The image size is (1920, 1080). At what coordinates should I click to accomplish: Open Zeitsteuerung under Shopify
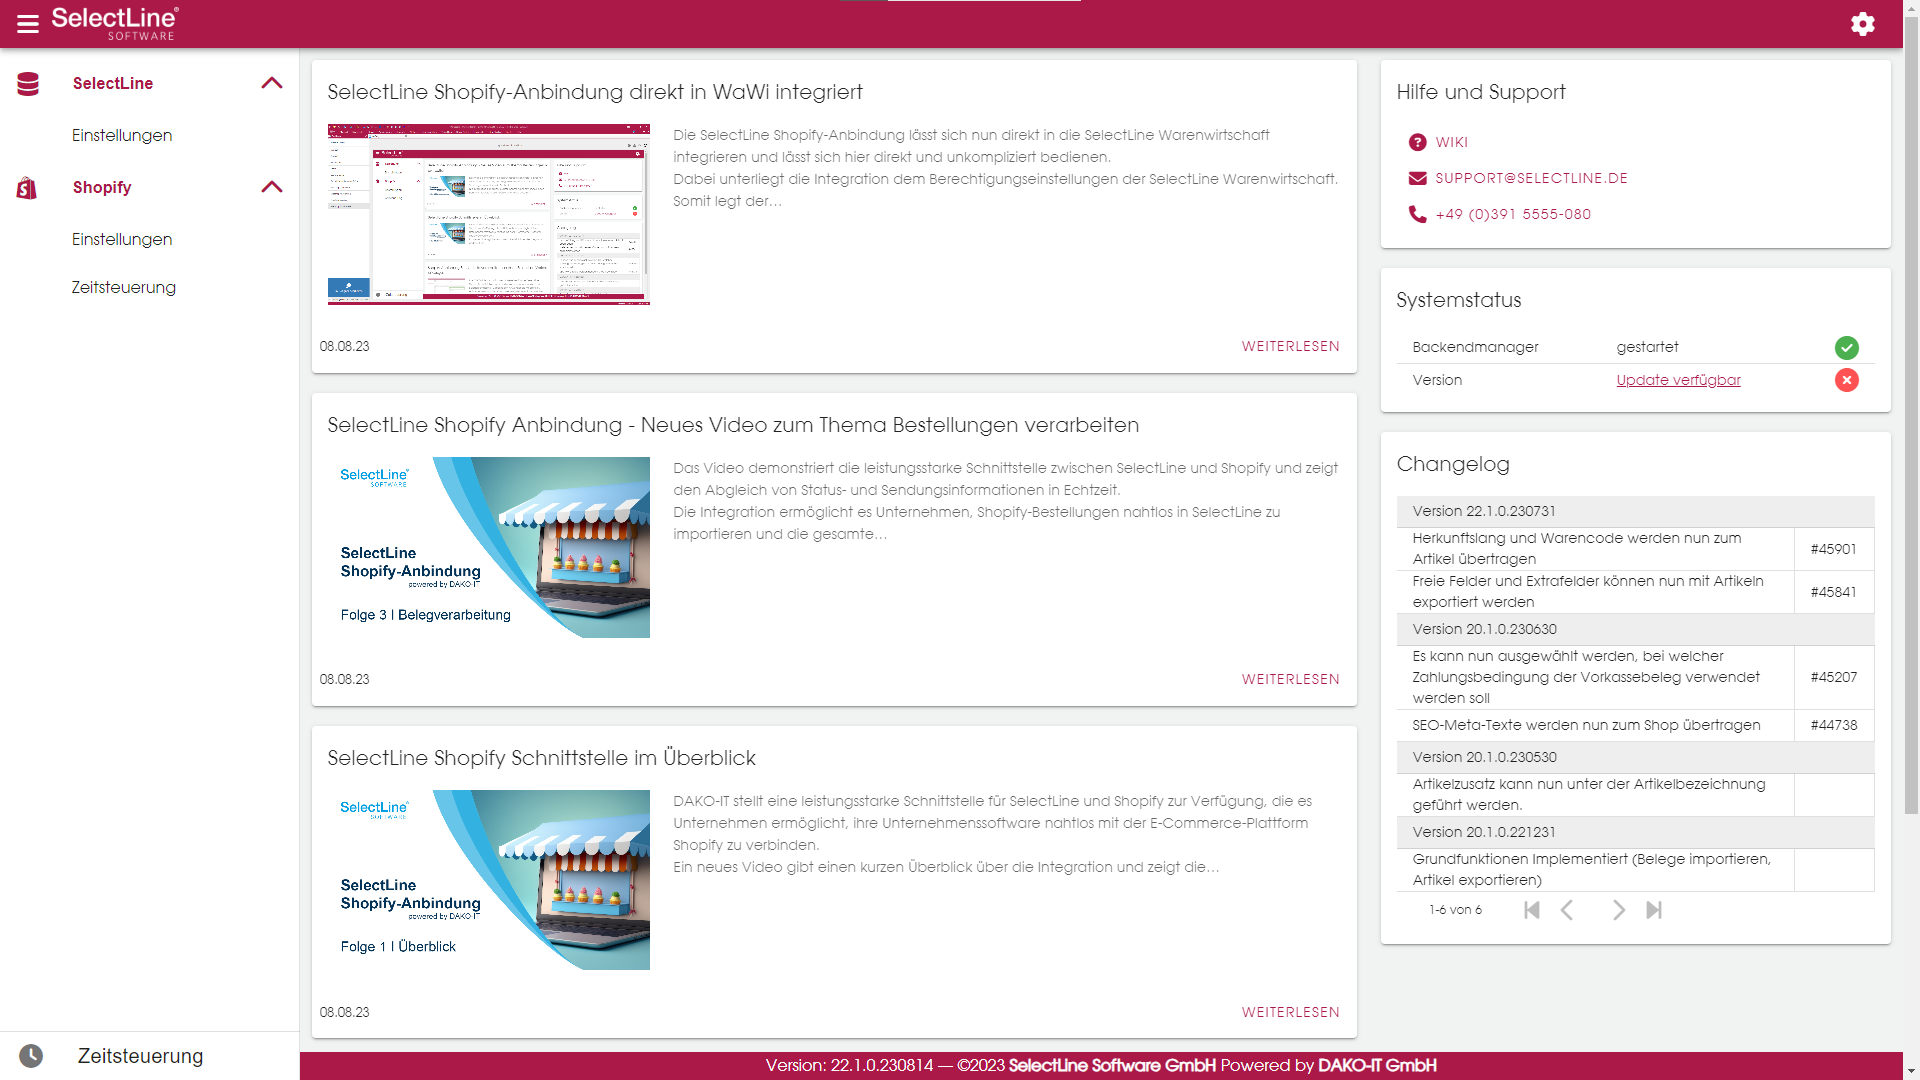pos(124,288)
